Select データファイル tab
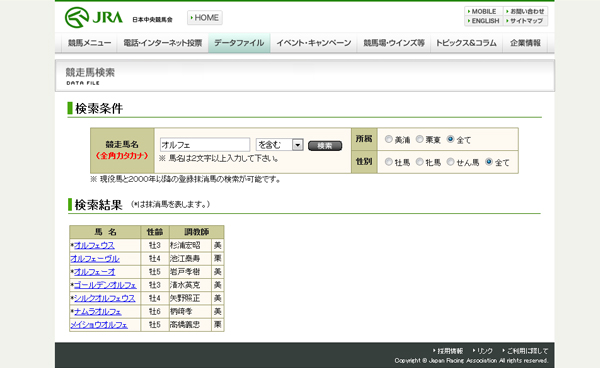Image resolution: width=600 pixels, height=368 pixels. (239, 43)
